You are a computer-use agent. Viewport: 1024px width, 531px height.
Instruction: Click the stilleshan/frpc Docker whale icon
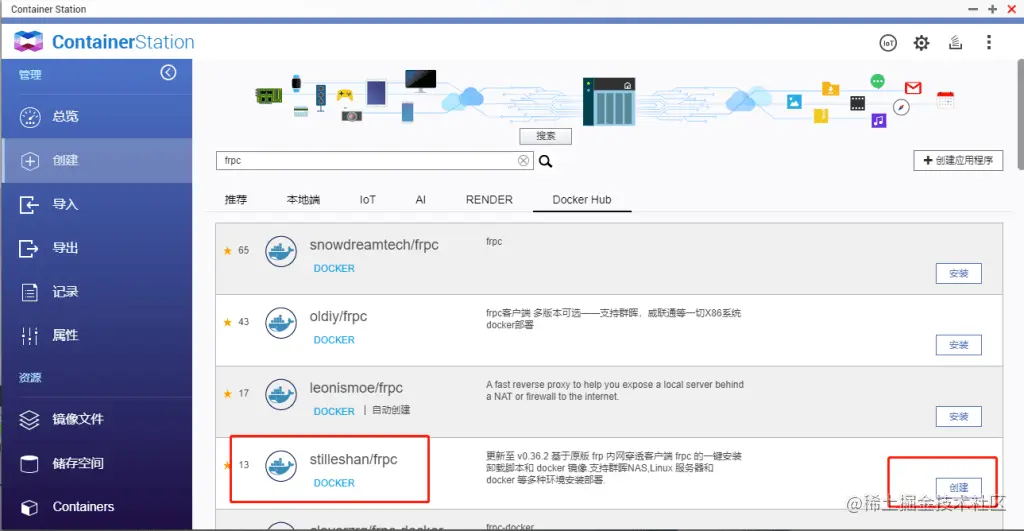(281, 466)
